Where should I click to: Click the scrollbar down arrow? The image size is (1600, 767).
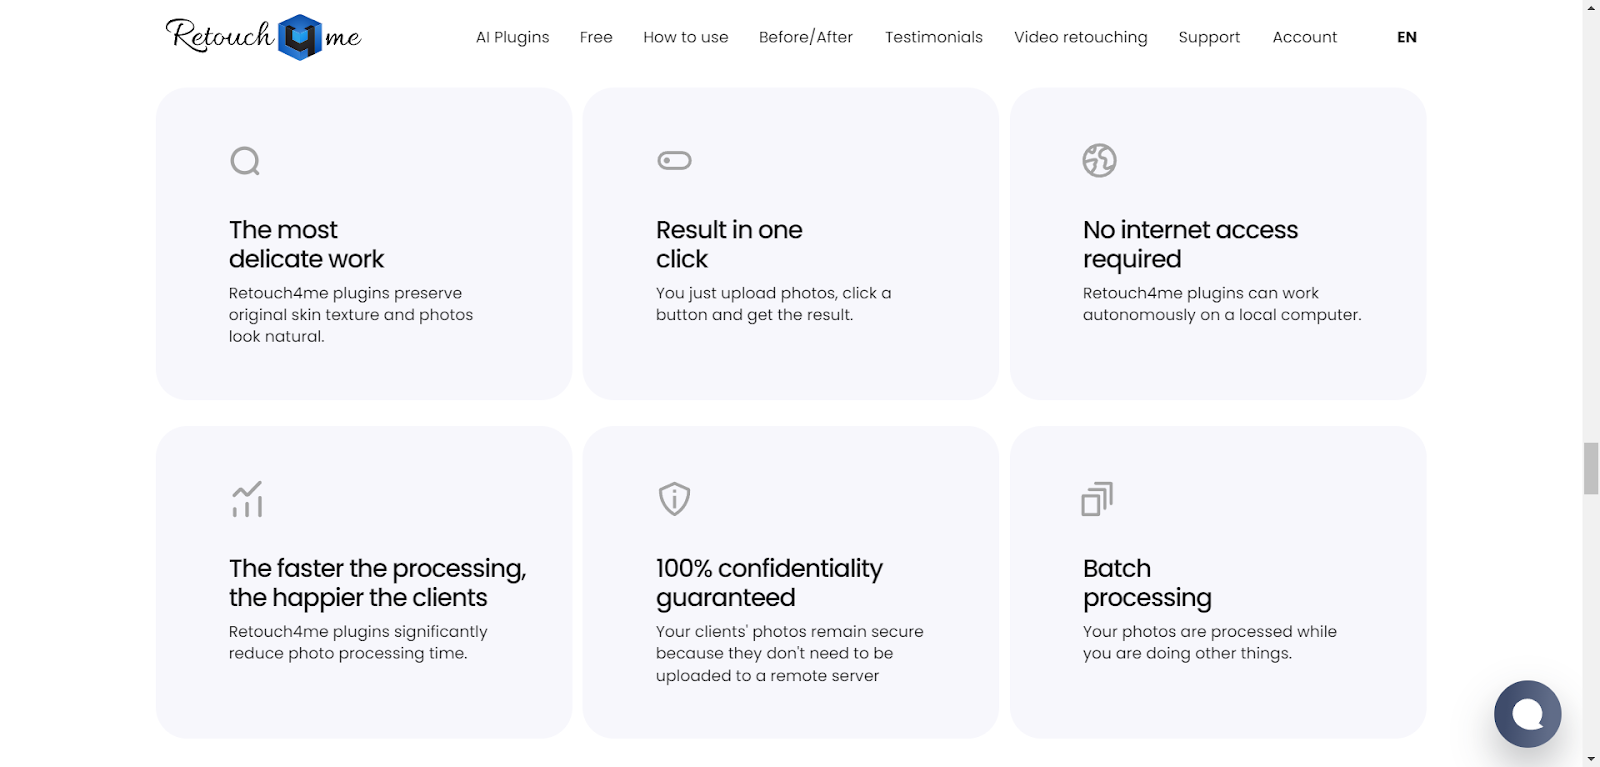[x=1591, y=759]
